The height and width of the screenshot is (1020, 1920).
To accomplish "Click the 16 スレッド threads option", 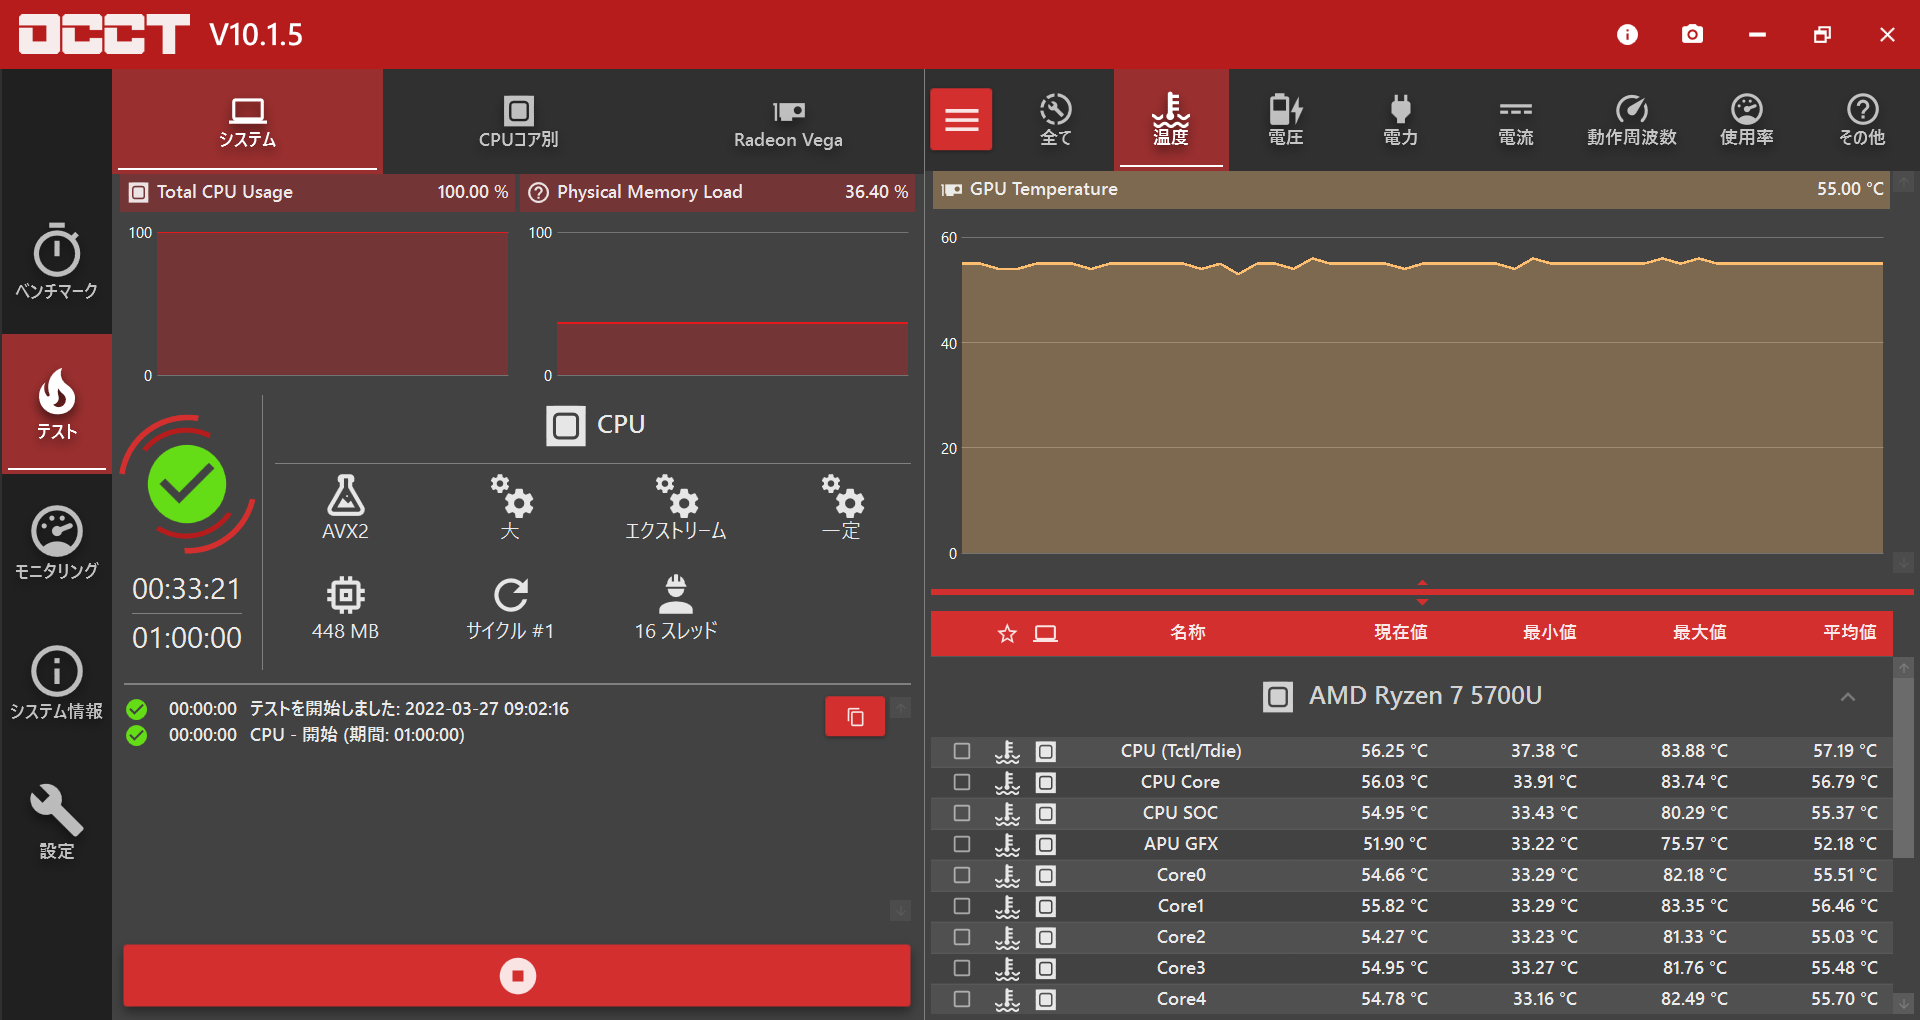I will tap(676, 608).
